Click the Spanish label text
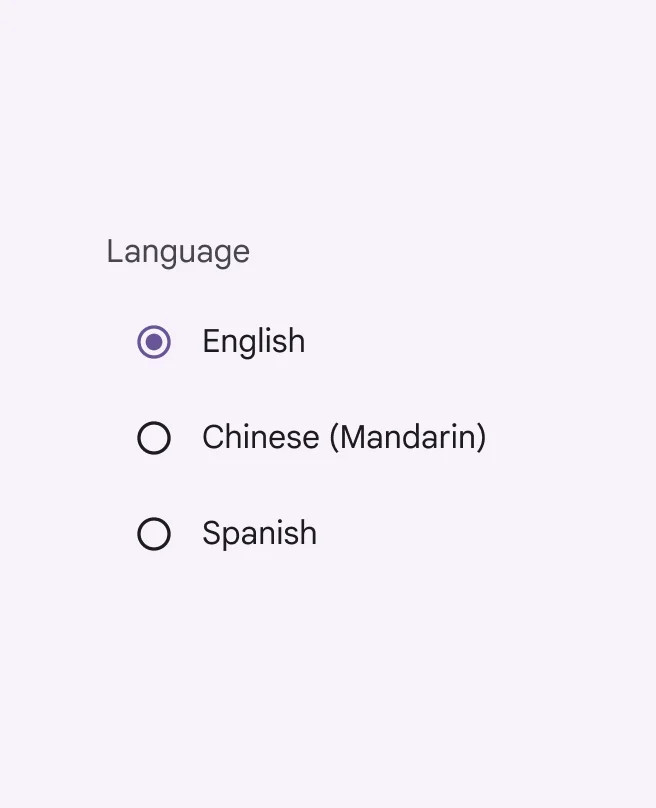The image size is (656, 808). click(x=259, y=534)
